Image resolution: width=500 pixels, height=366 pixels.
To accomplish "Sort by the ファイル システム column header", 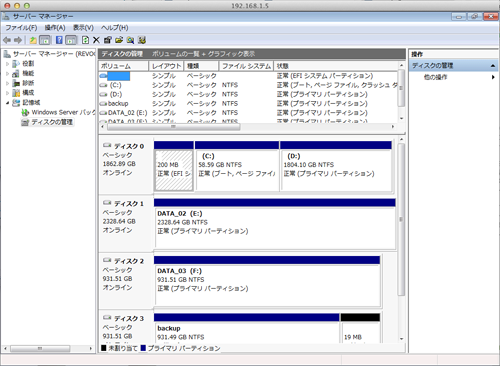I will click(246, 66).
